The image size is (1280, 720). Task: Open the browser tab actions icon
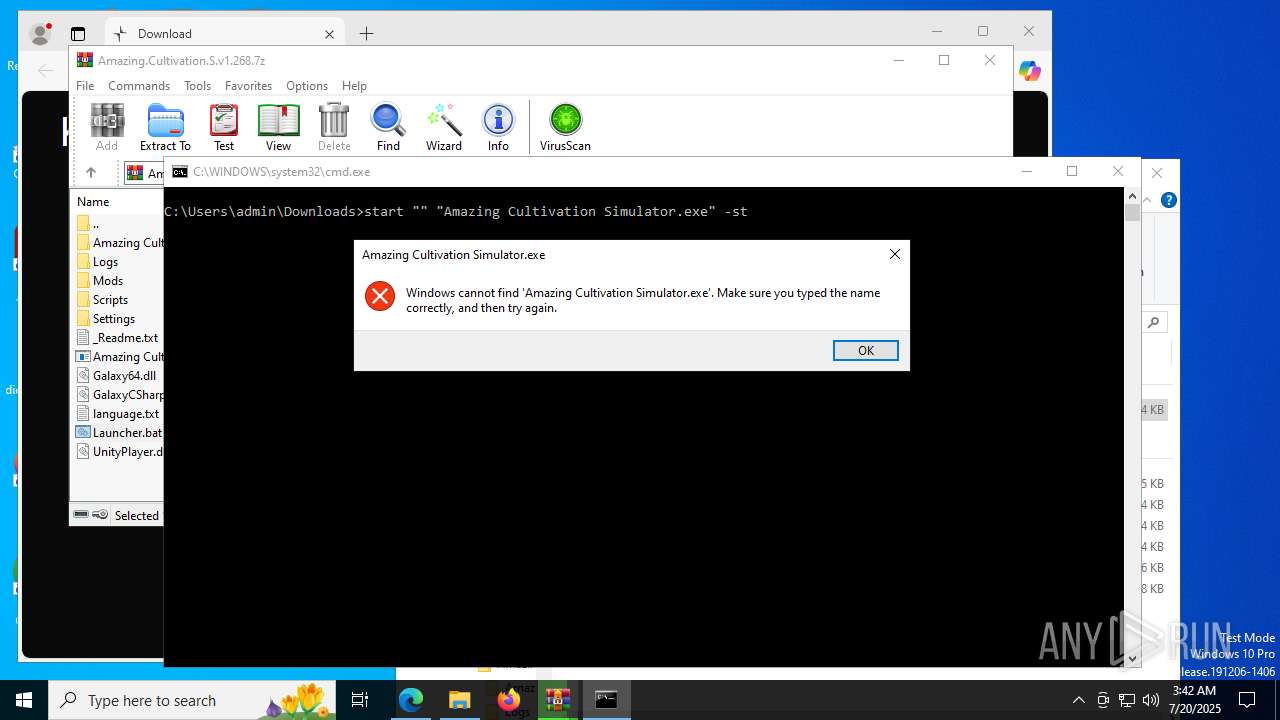pyautogui.click(x=78, y=34)
